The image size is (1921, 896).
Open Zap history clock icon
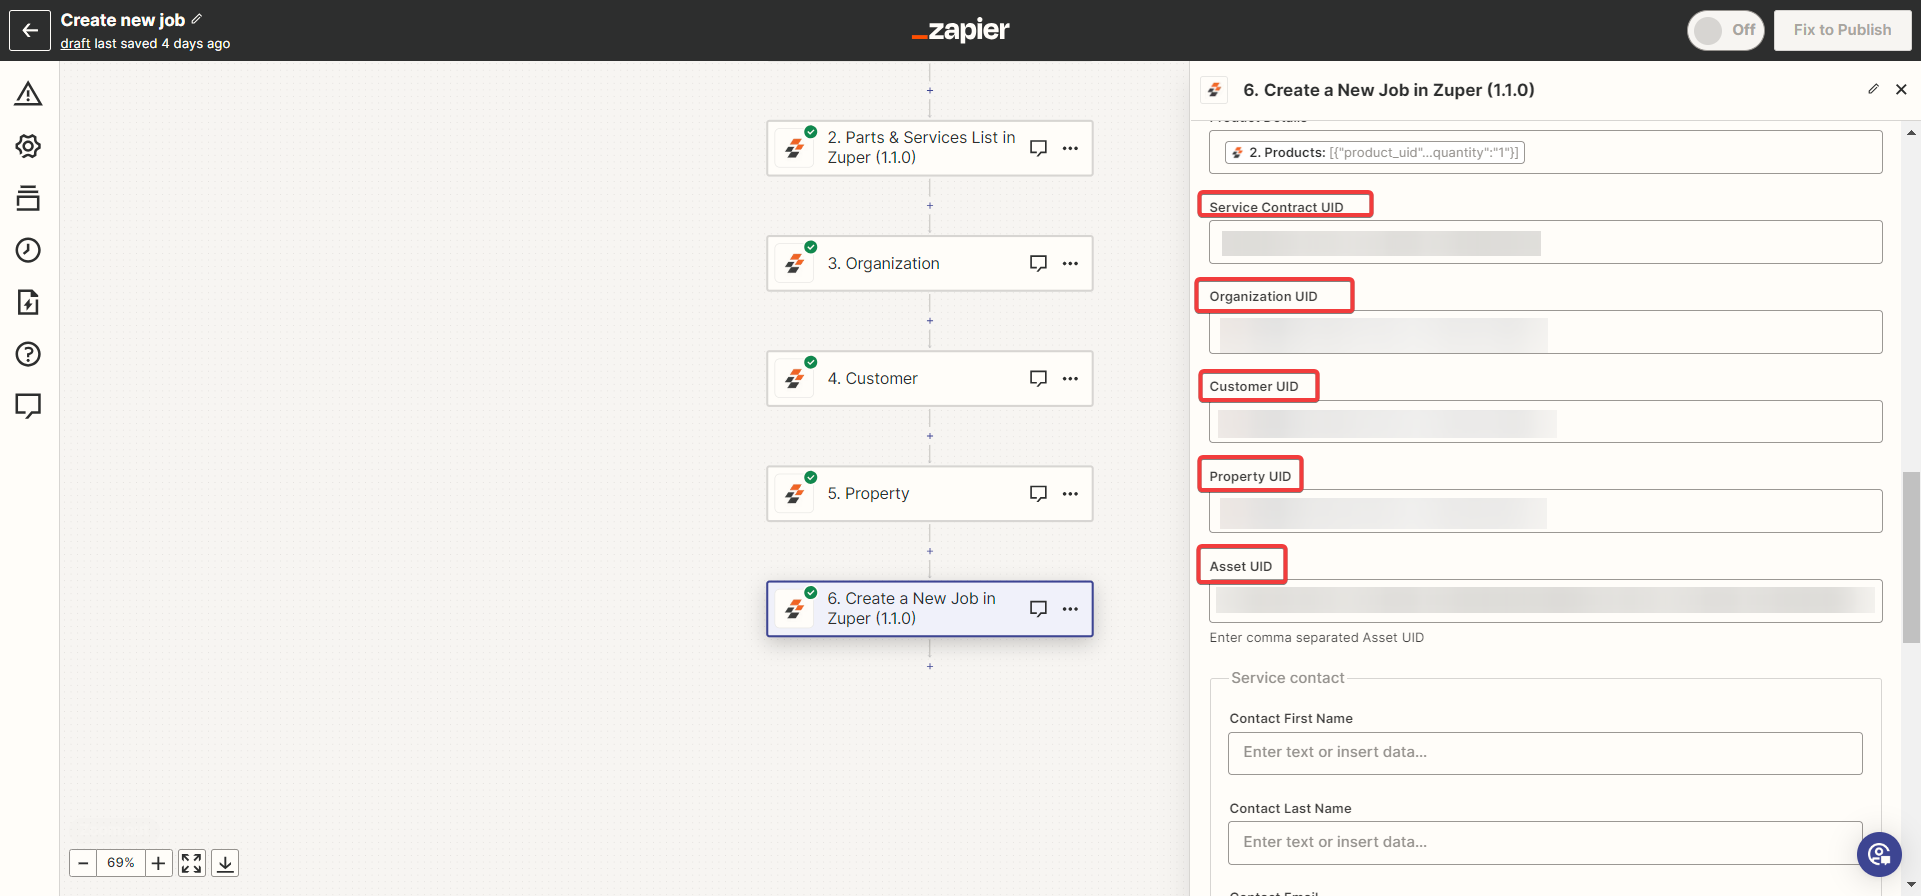[28, 250]
